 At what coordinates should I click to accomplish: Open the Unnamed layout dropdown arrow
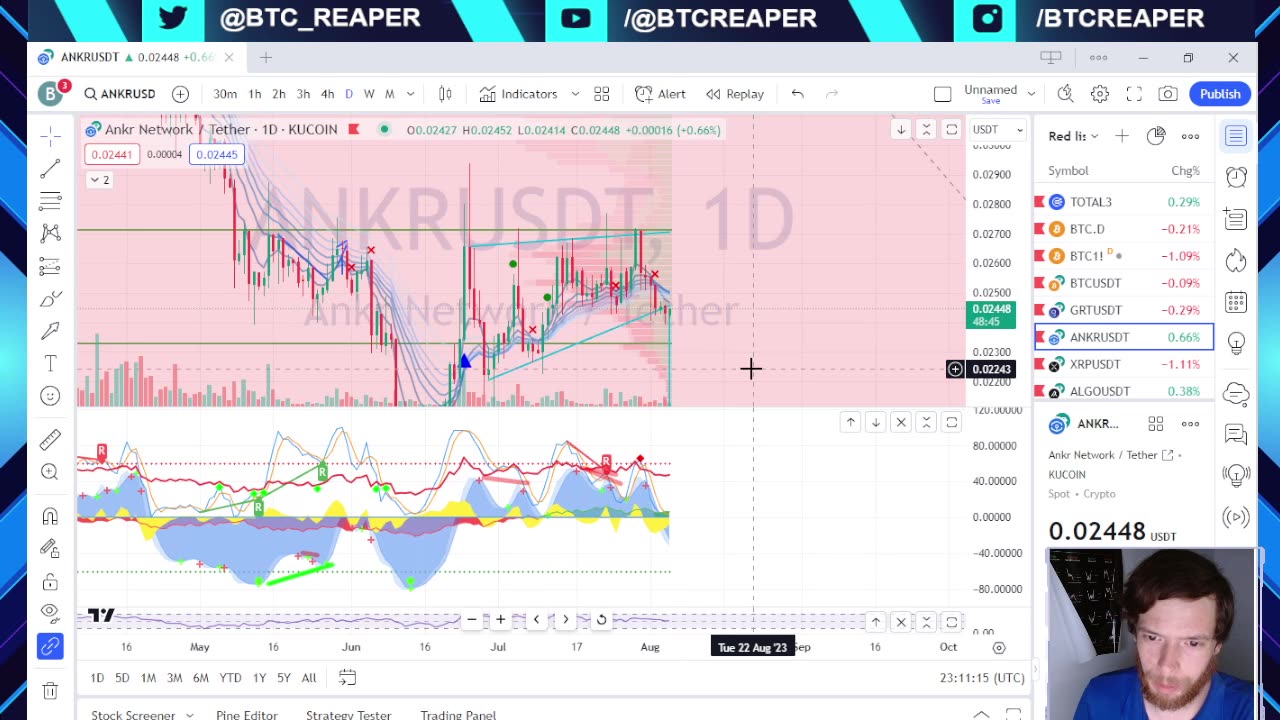pyautogui.click(x=1031, y=94)
